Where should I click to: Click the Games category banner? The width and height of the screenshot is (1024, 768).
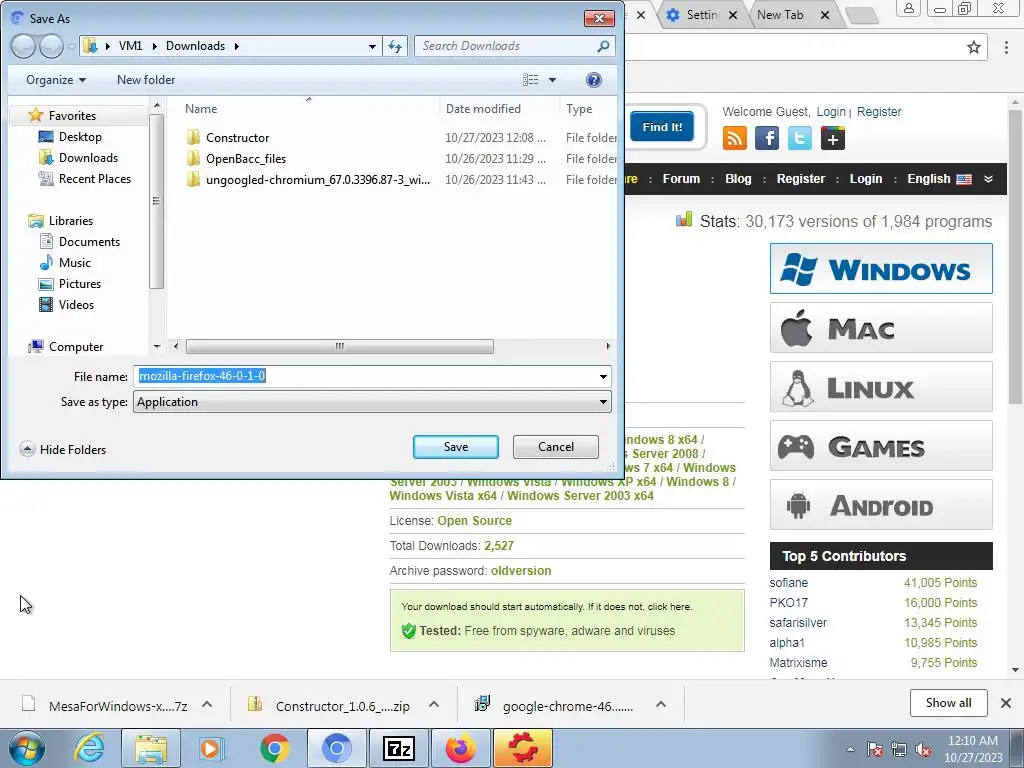(x=881, y=446)
